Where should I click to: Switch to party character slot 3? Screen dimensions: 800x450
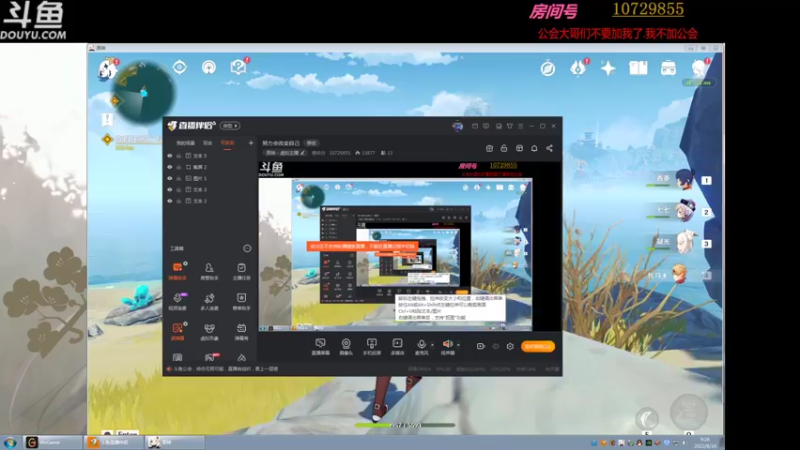[x=684, y=243]
